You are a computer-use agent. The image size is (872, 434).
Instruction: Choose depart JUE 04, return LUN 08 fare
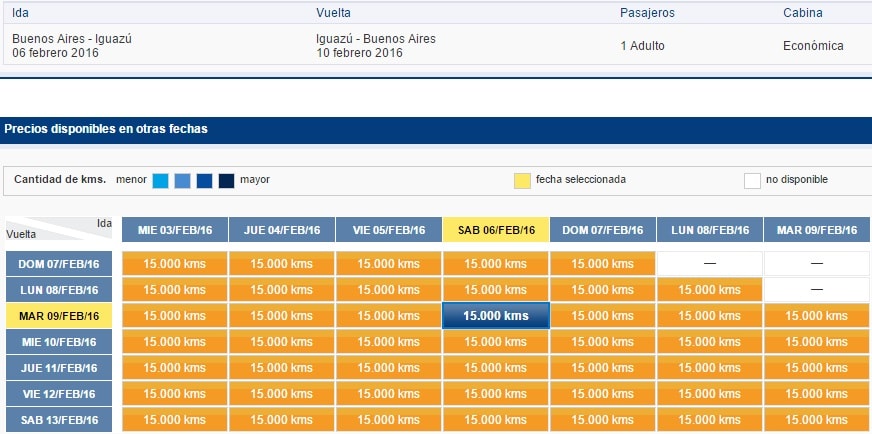[x=282, y=290]
